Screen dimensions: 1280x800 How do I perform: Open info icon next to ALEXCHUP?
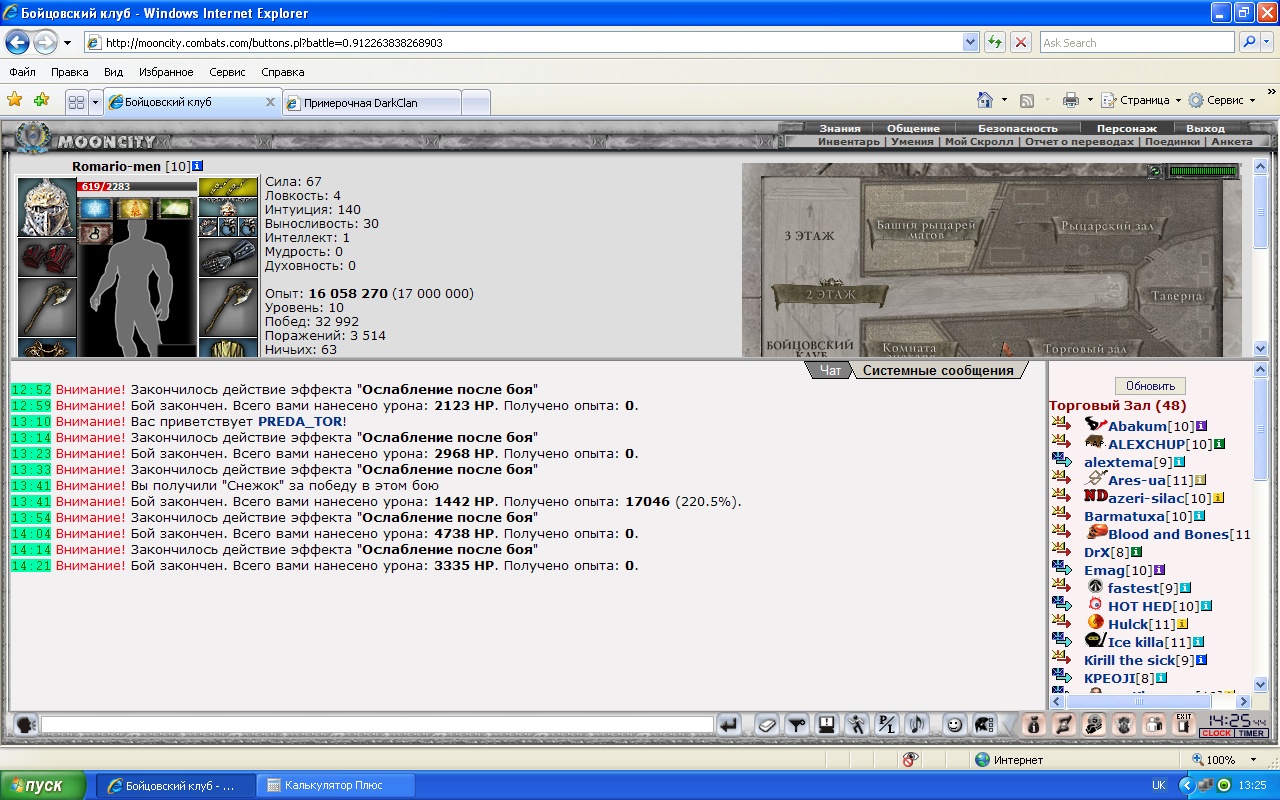coord(1219,443)
